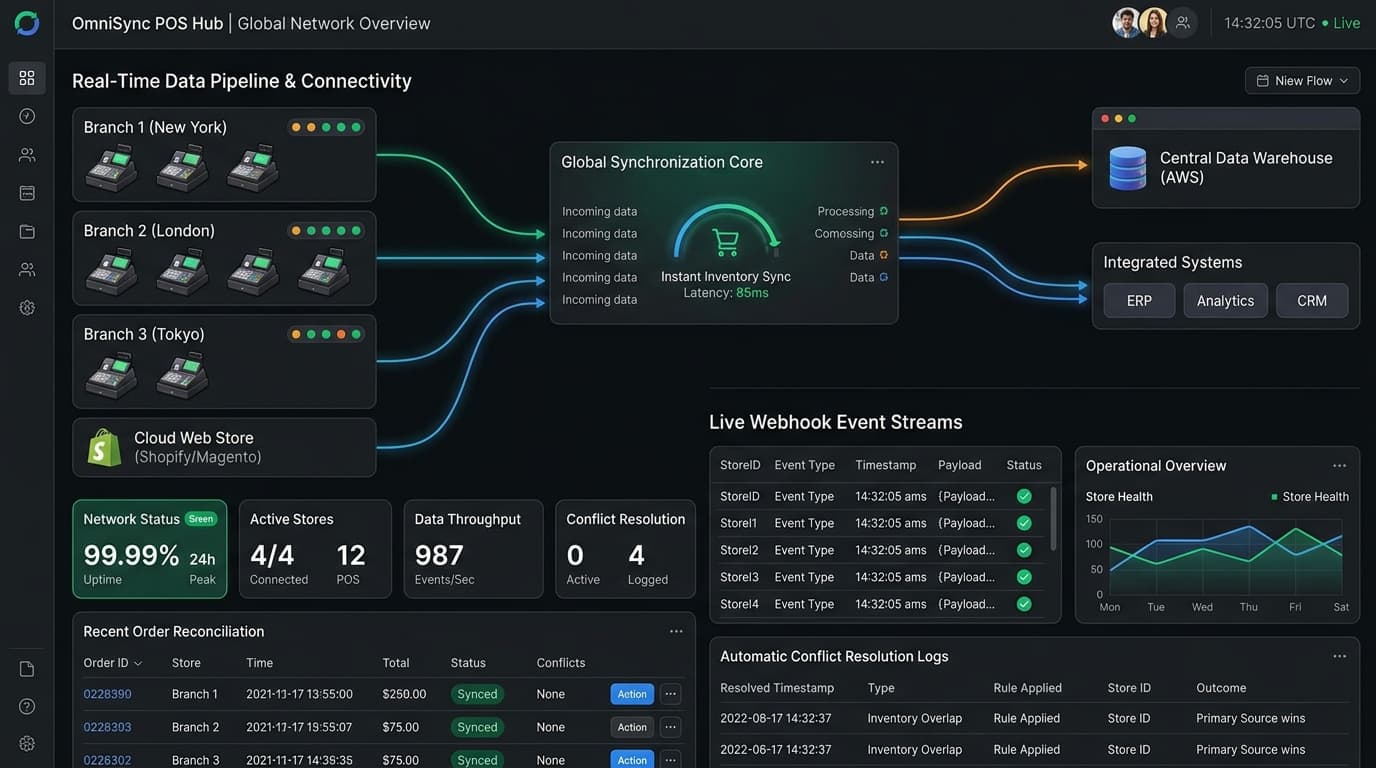Click the shopping cart sync gauge icon
Screen dimensions: 1376x768
click(x=726, y=242)
